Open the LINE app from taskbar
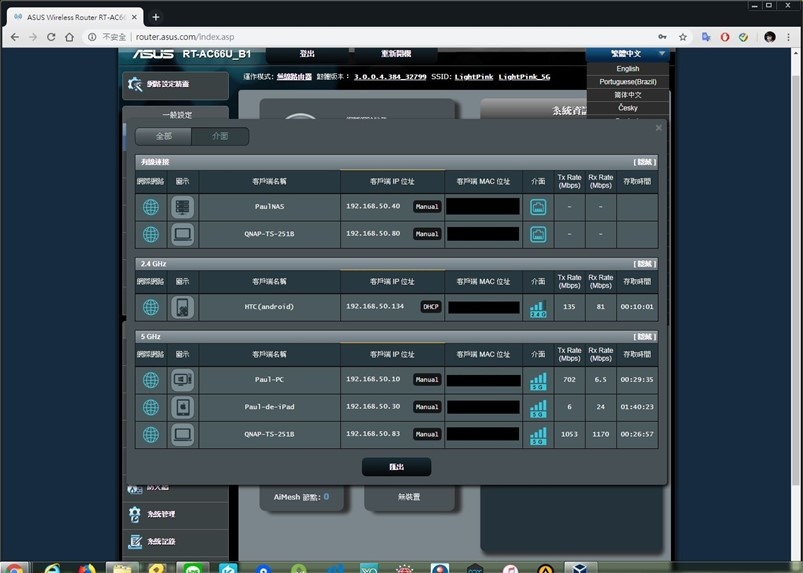 [x=193, y=567]
